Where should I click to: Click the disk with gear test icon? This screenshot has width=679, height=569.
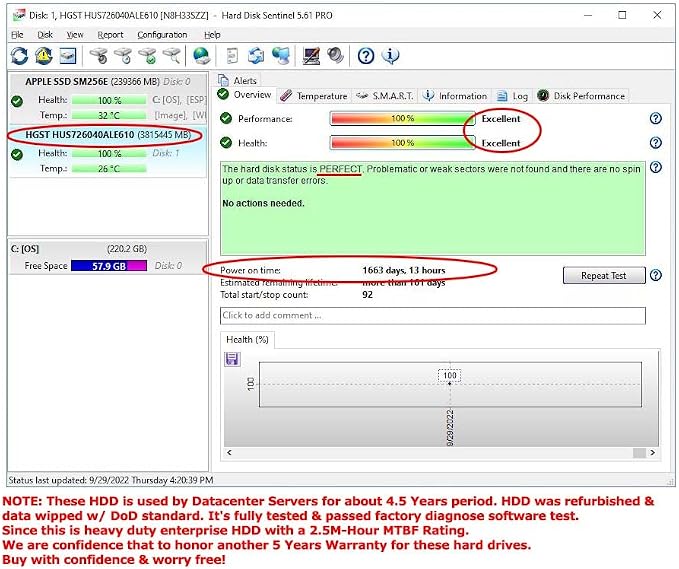pos(99,56)
